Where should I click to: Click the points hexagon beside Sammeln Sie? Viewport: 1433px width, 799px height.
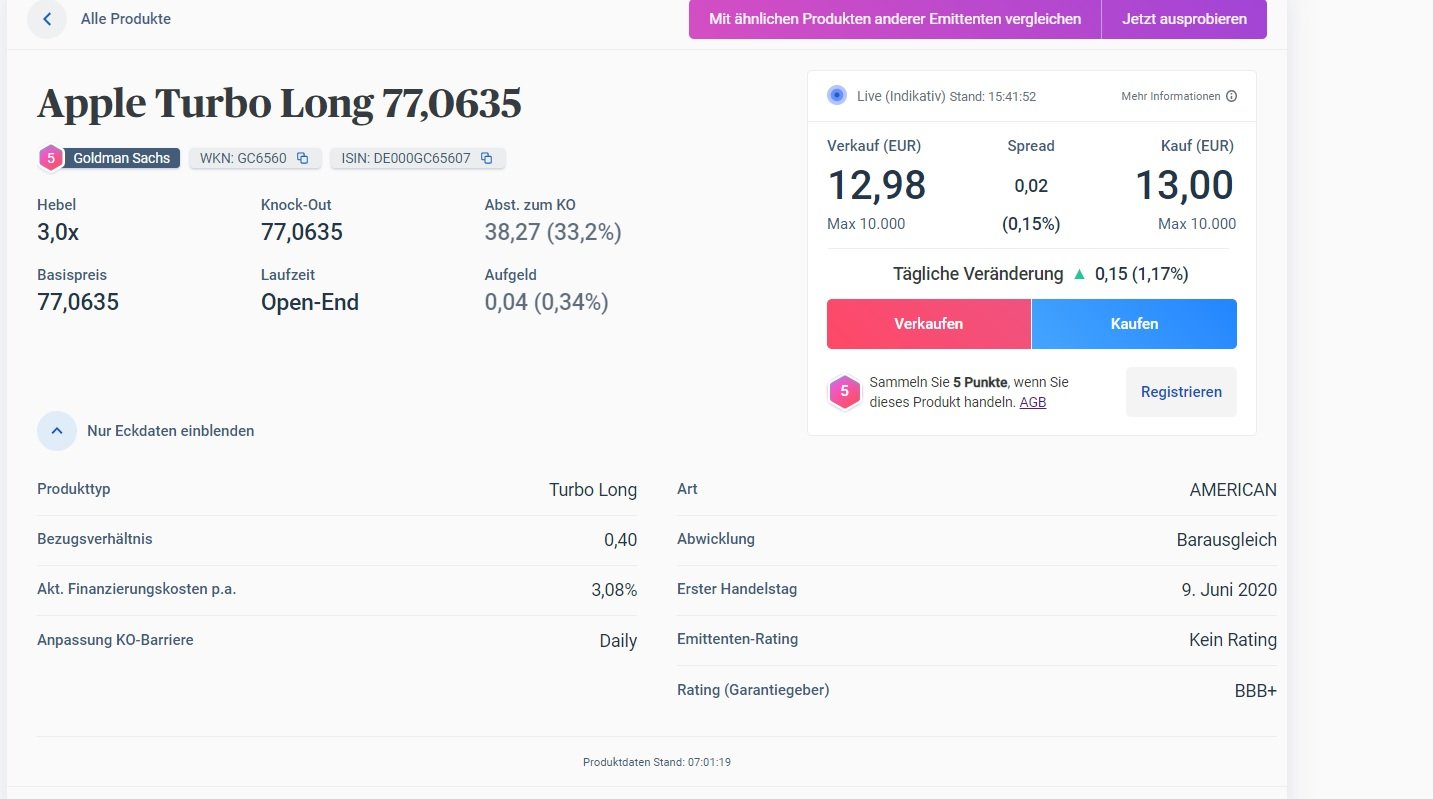coord(844,392)
